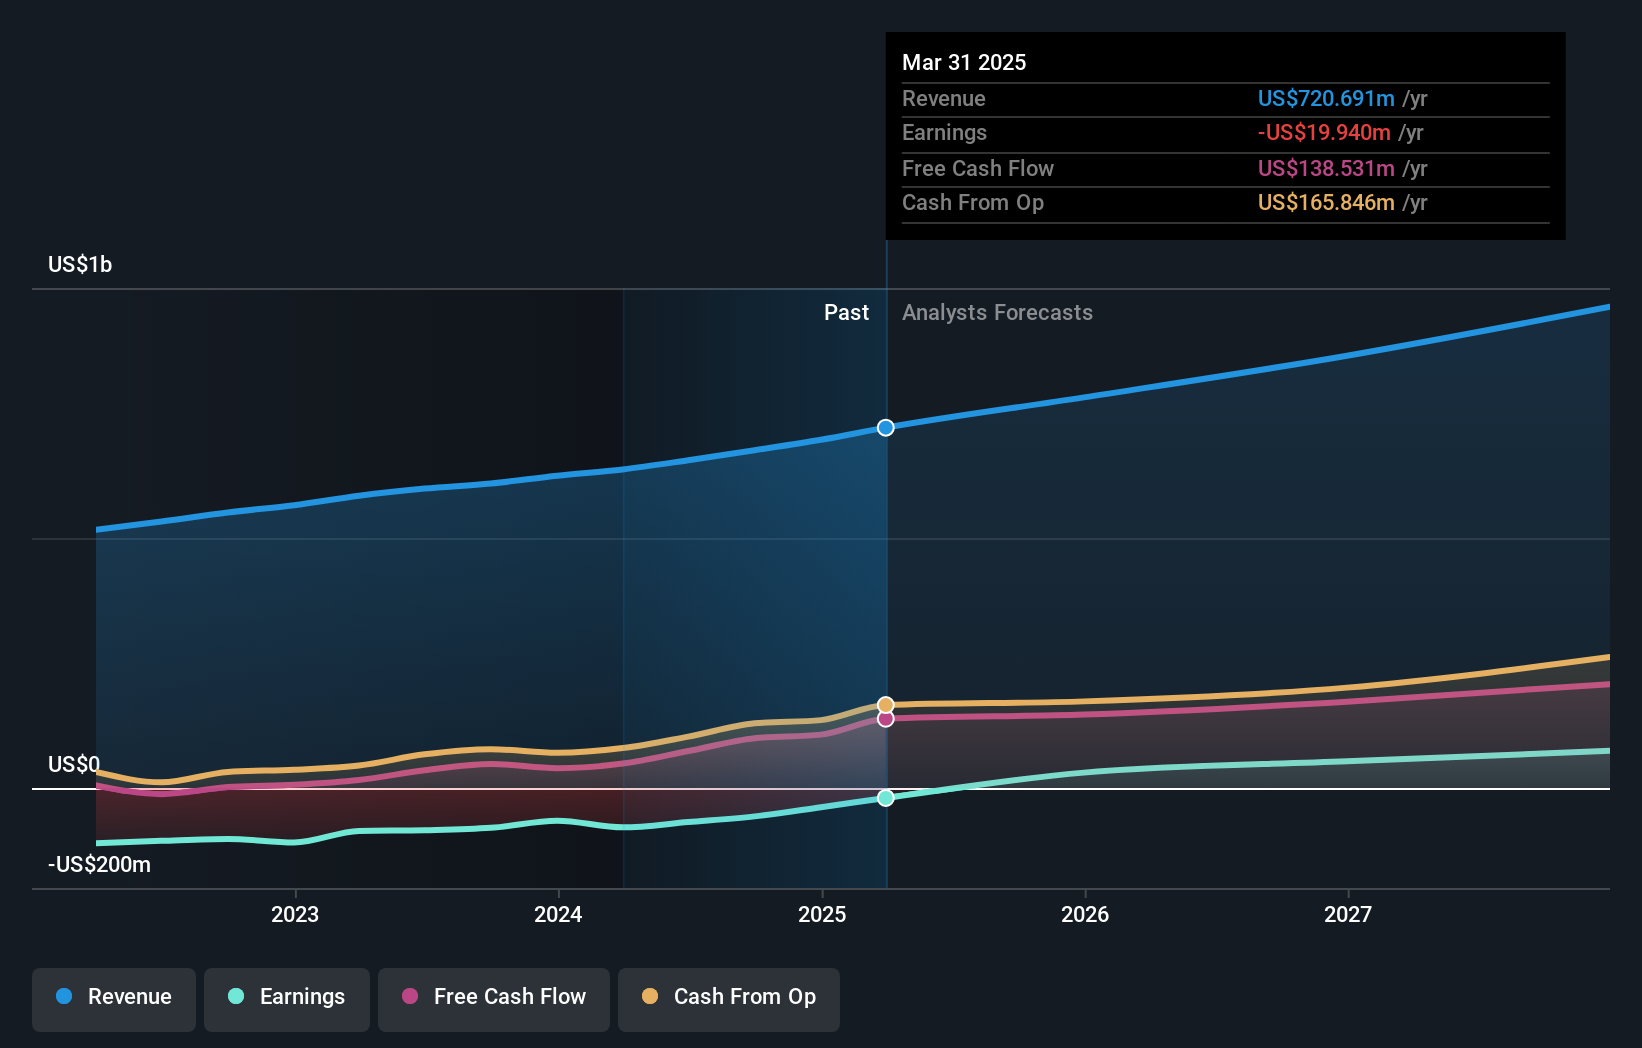Screen dimensions: 1642x1048
Task: Toggle the Free Cash Flow legend button
Action: [494, 999]
